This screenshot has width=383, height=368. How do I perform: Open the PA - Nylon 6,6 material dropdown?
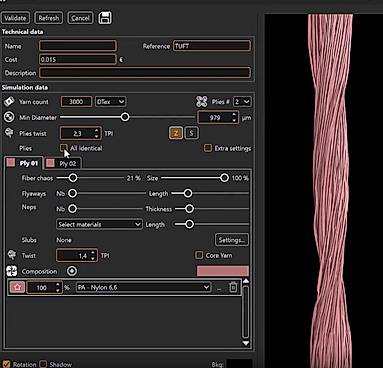(x=143, y=287)
